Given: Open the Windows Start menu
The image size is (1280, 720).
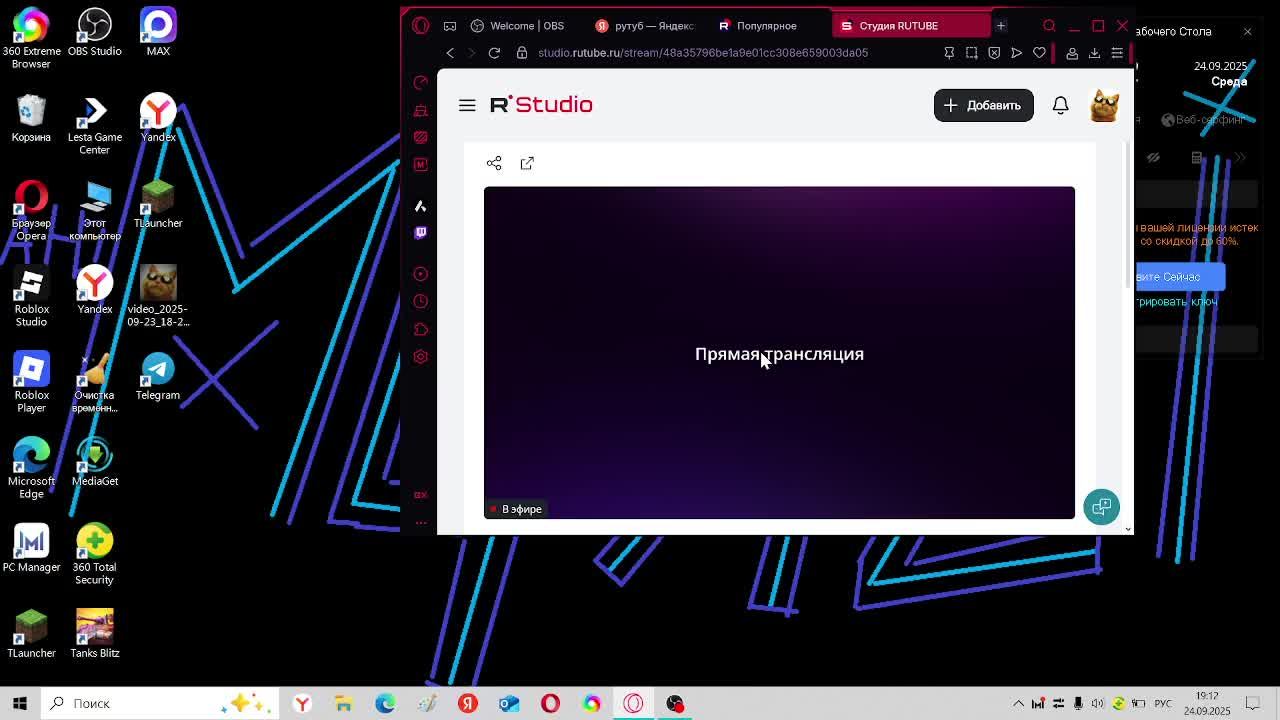Looking at the screenshot, I should (20, 703).
